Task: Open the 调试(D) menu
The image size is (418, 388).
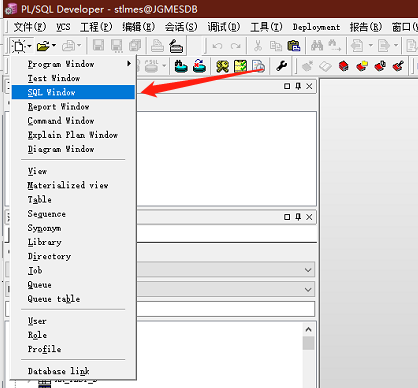Action: pos(224,27)
